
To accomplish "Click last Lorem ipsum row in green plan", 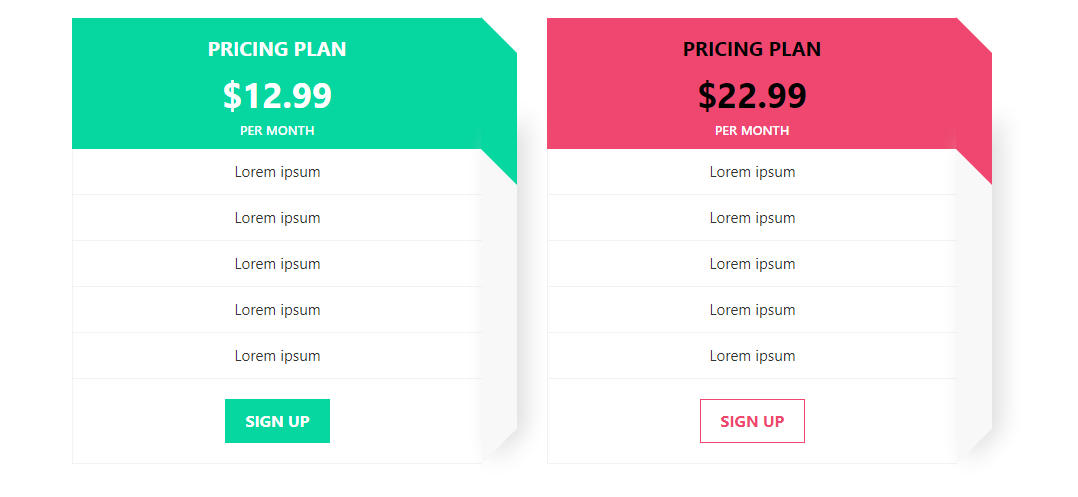I will coord(277,356).
